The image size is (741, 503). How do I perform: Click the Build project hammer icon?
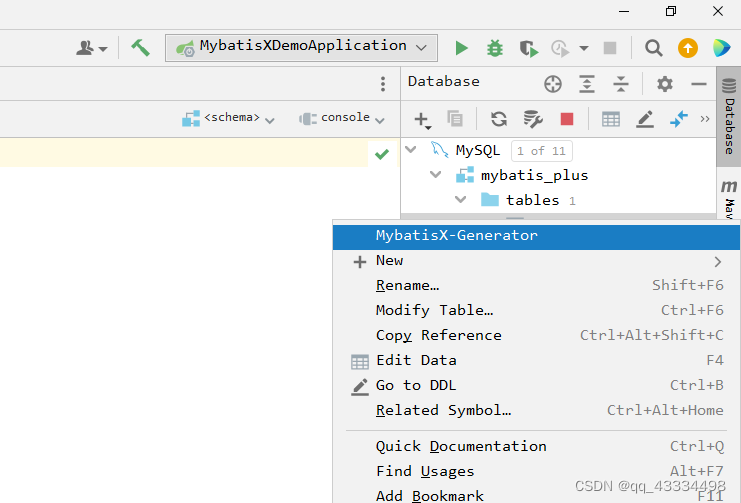point(140,48)
